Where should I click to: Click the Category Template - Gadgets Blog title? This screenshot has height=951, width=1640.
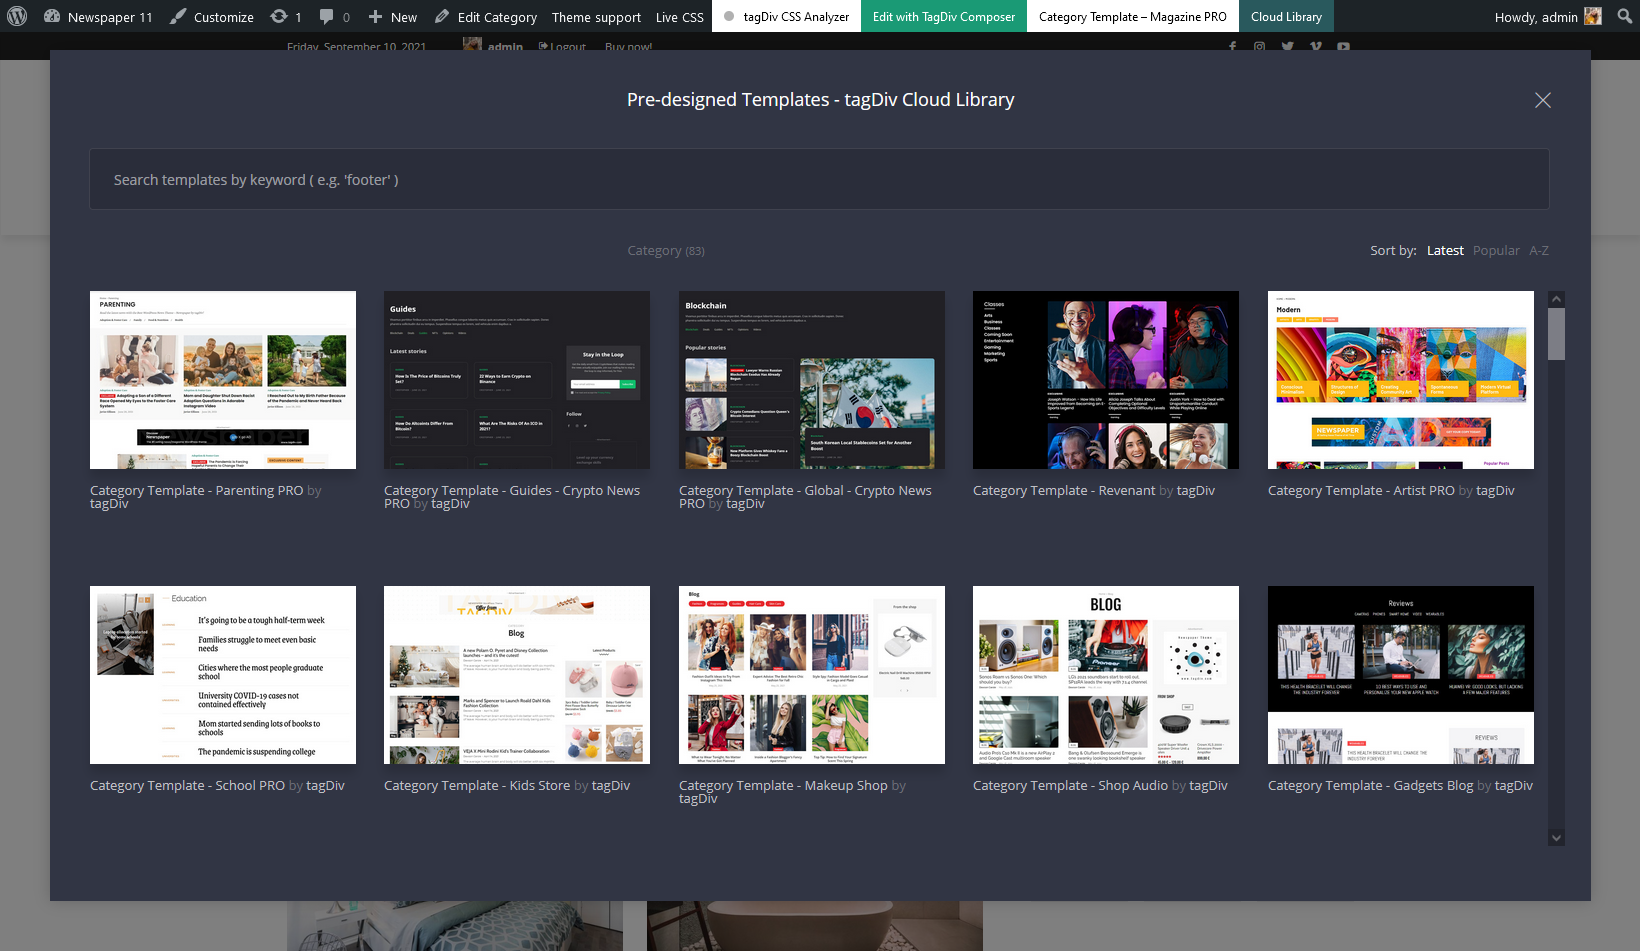(1370, 785)
